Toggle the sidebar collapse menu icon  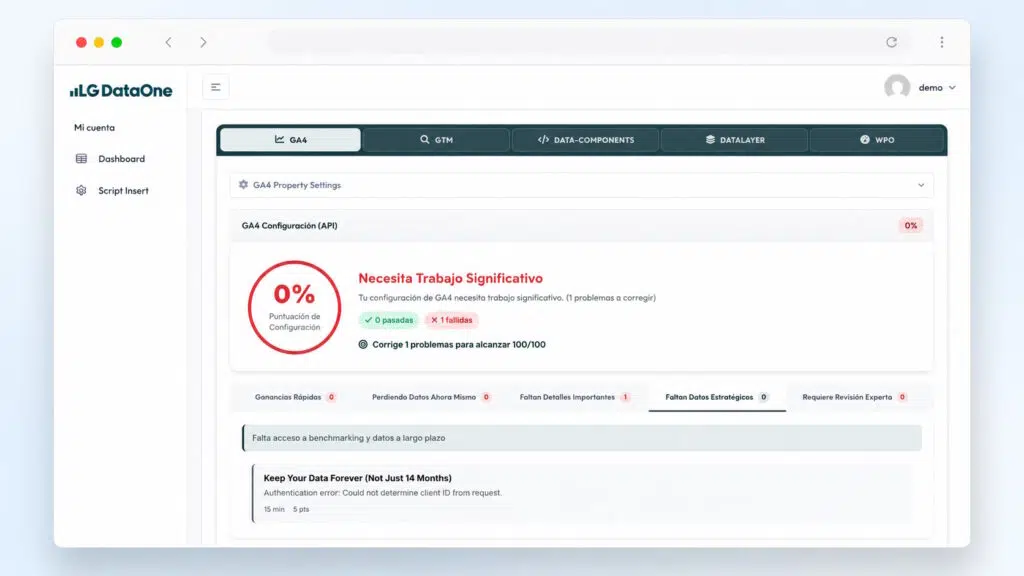tap(216, 87)
